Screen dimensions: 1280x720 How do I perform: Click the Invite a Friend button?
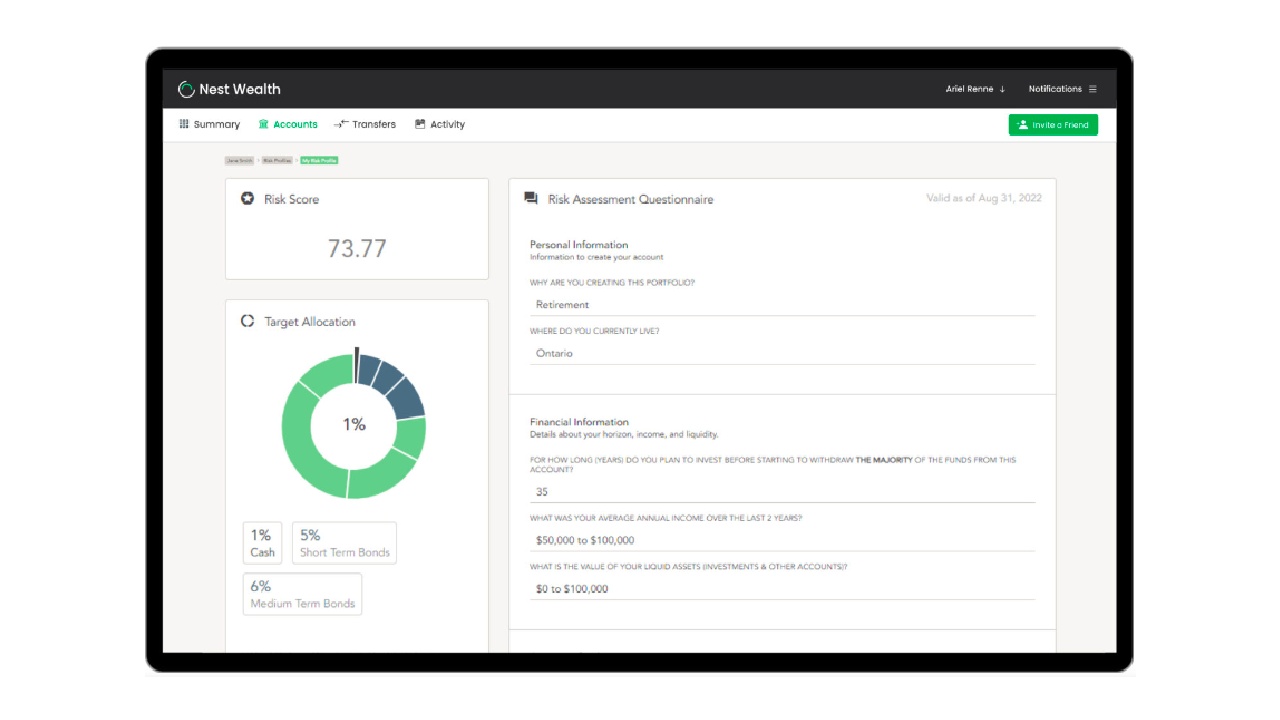[1053, 125]
